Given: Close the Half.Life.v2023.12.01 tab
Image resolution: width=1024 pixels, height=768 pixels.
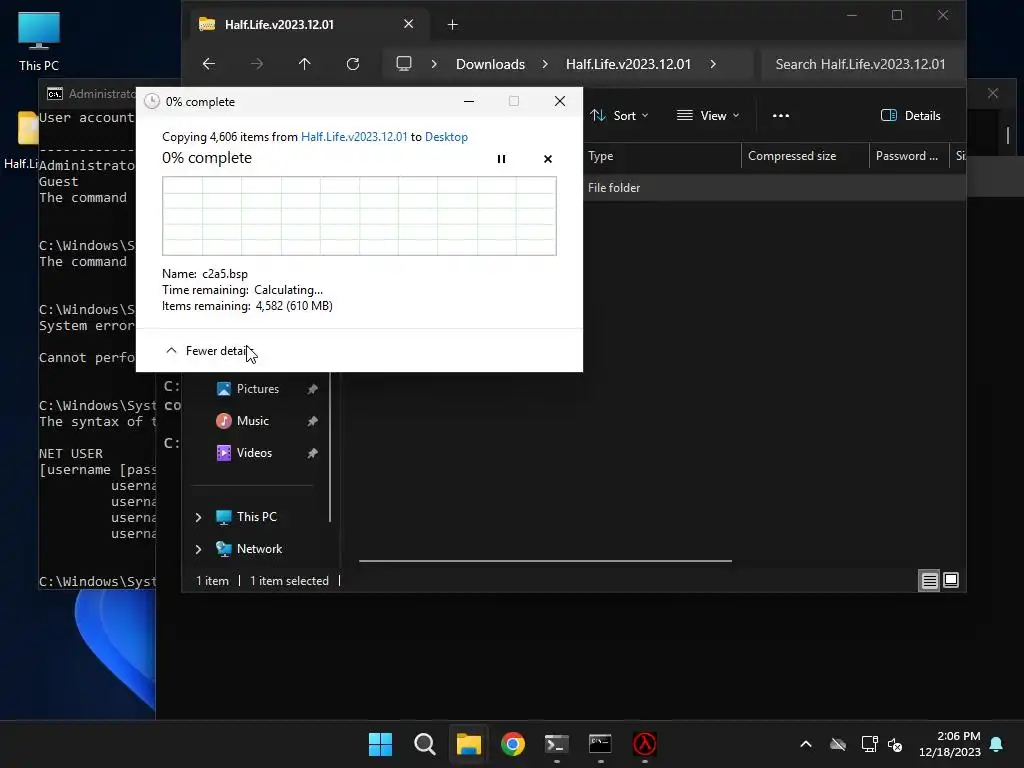Looking at the screenshot, I should coord(409,24).
